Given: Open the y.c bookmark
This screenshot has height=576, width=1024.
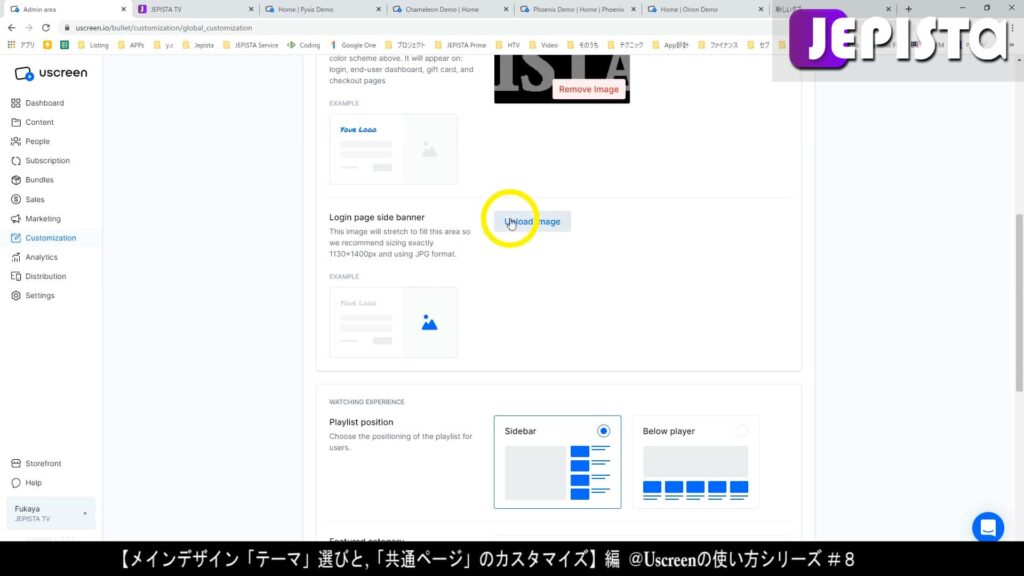Looking at the screenshot, I should pos(163,45).
